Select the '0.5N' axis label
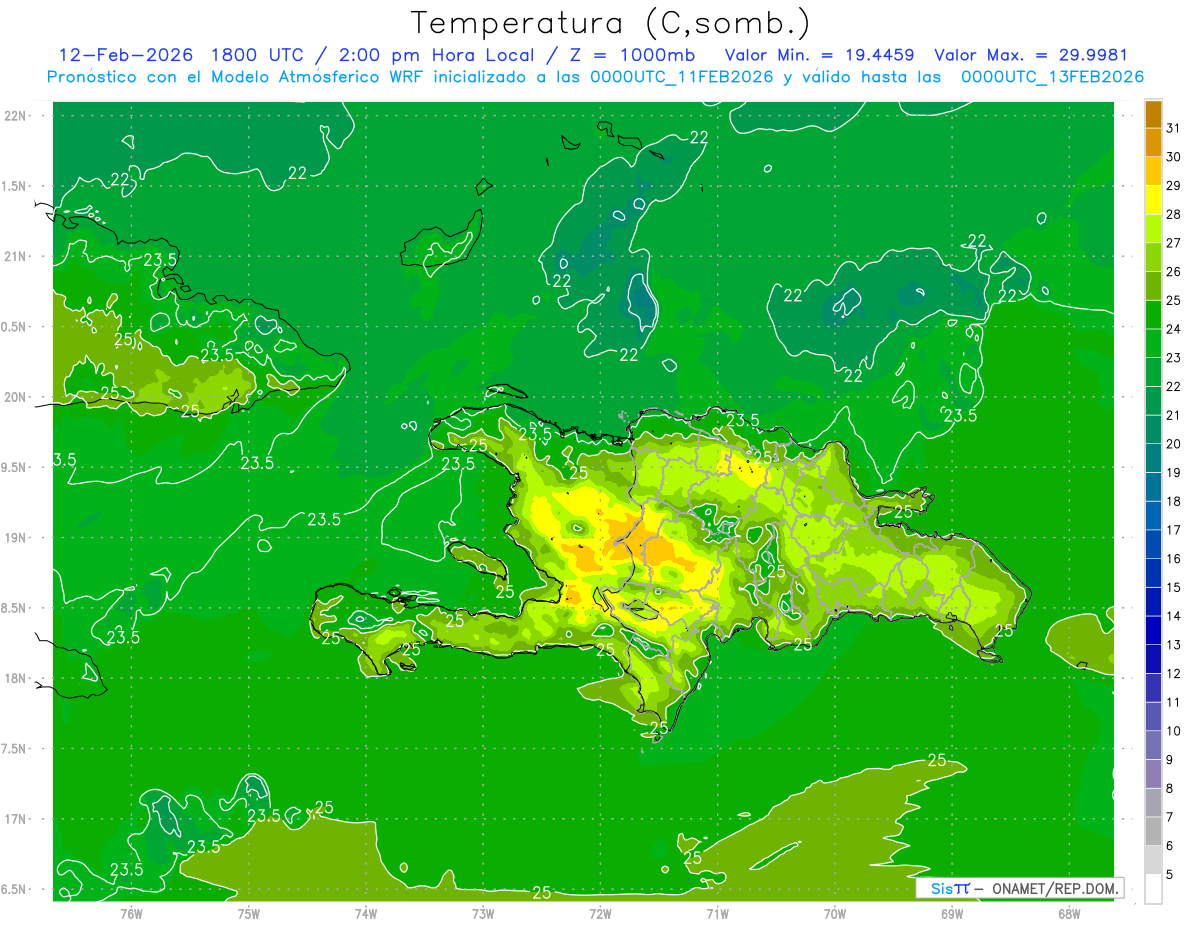Screen dimensions: 1200x927 [x=15, y=327]
